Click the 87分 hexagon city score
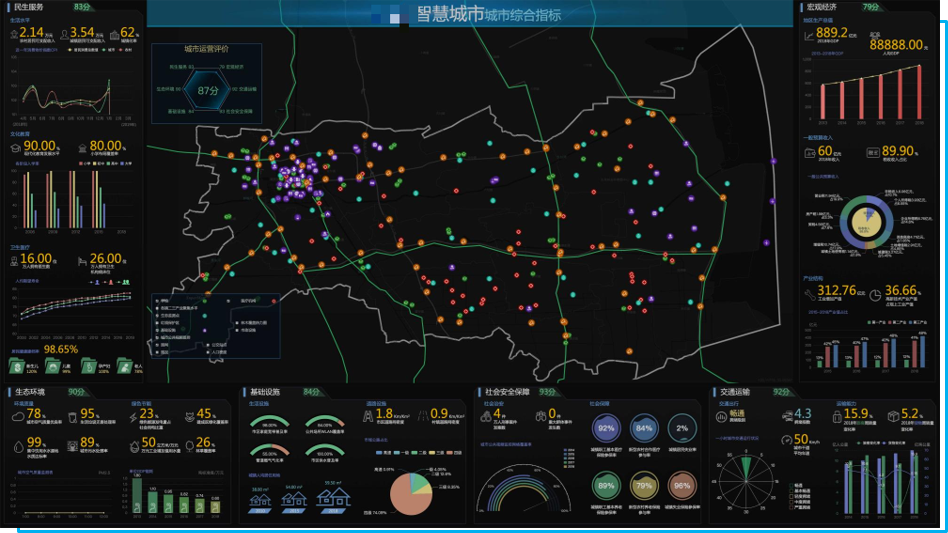Viewport: 948px width, 533px height. (x=207, y=90)
